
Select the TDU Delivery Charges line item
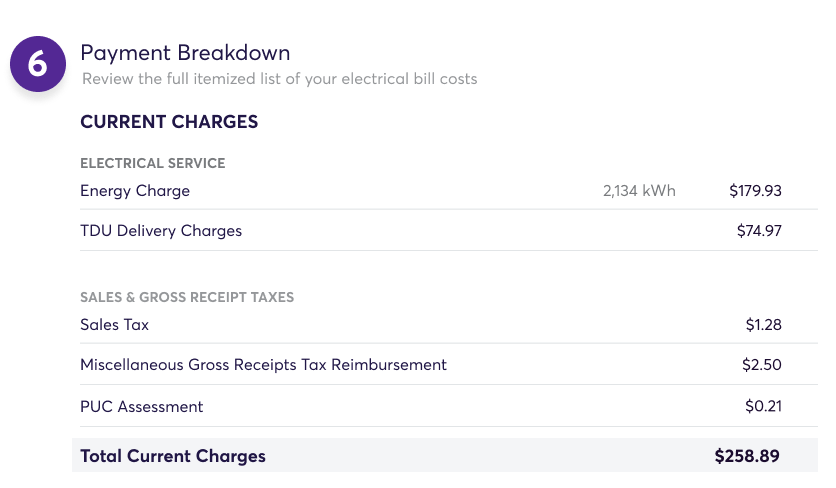(x=161, y=231)
